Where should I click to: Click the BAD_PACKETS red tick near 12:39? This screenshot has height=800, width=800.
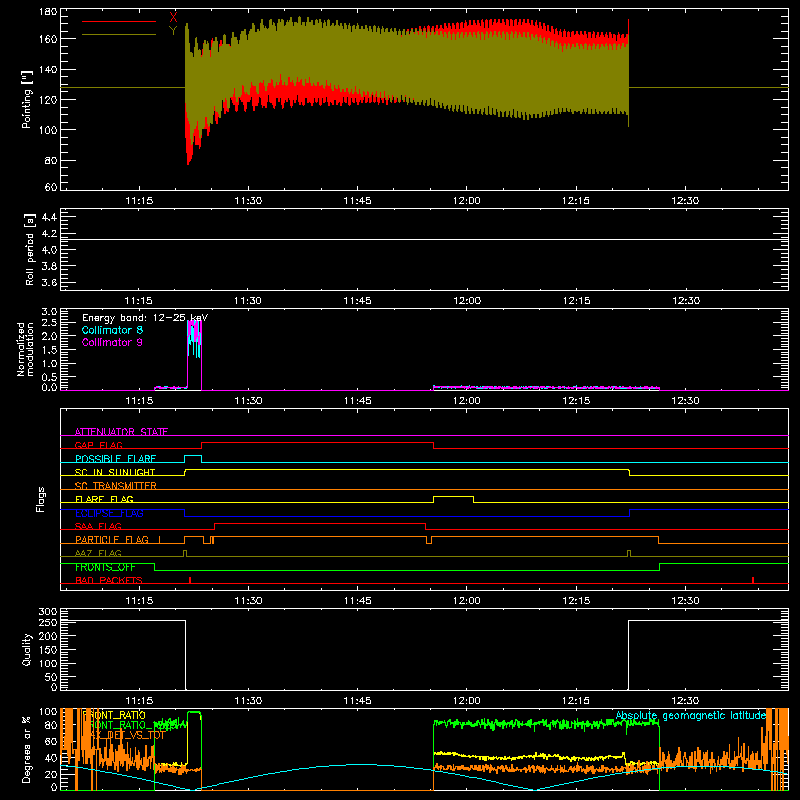[x=753, y=580]
